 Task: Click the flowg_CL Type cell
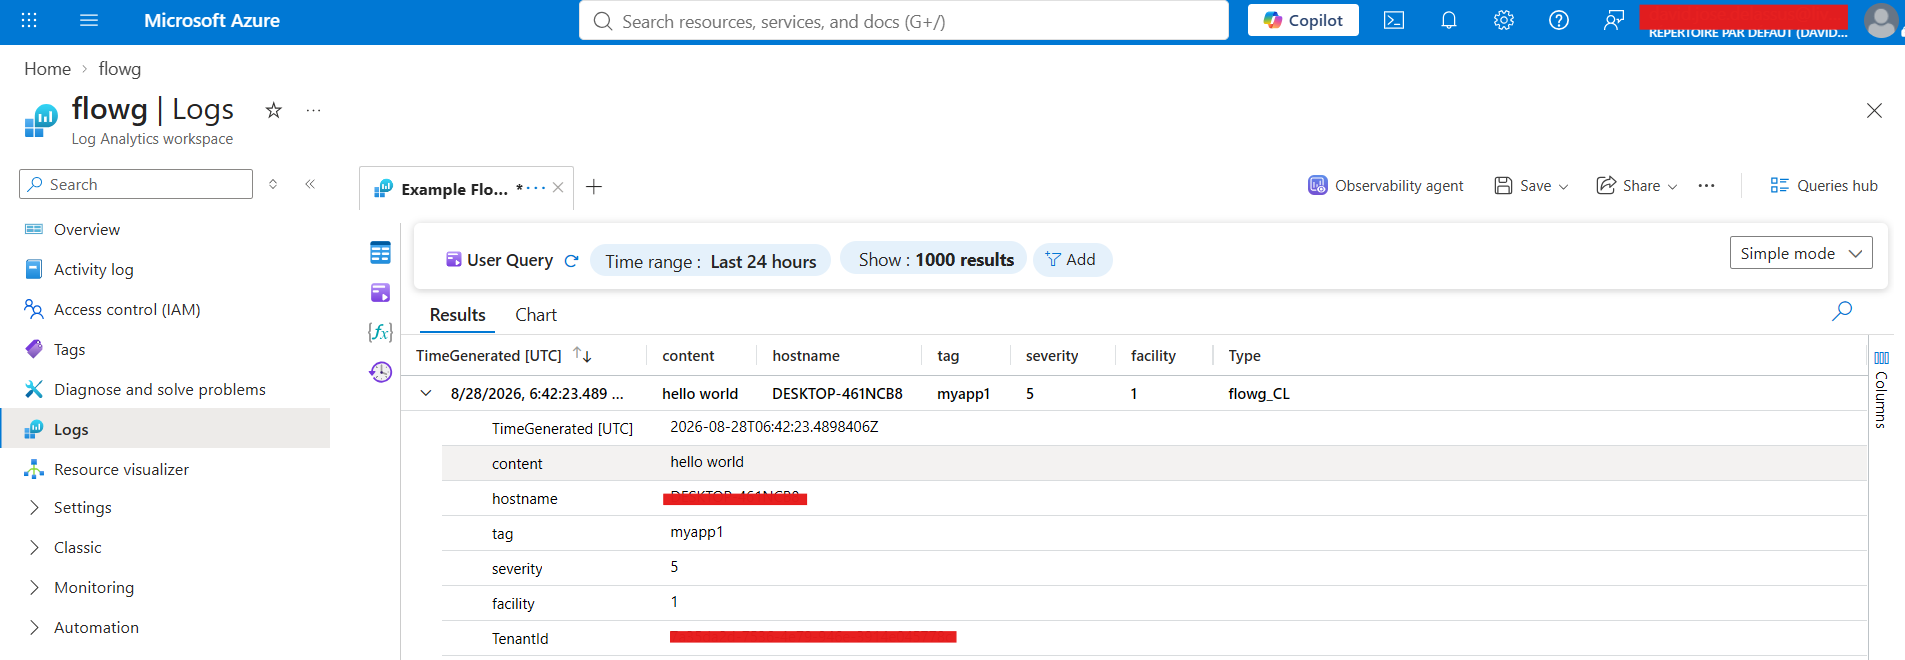click(x=1259, y=394)
